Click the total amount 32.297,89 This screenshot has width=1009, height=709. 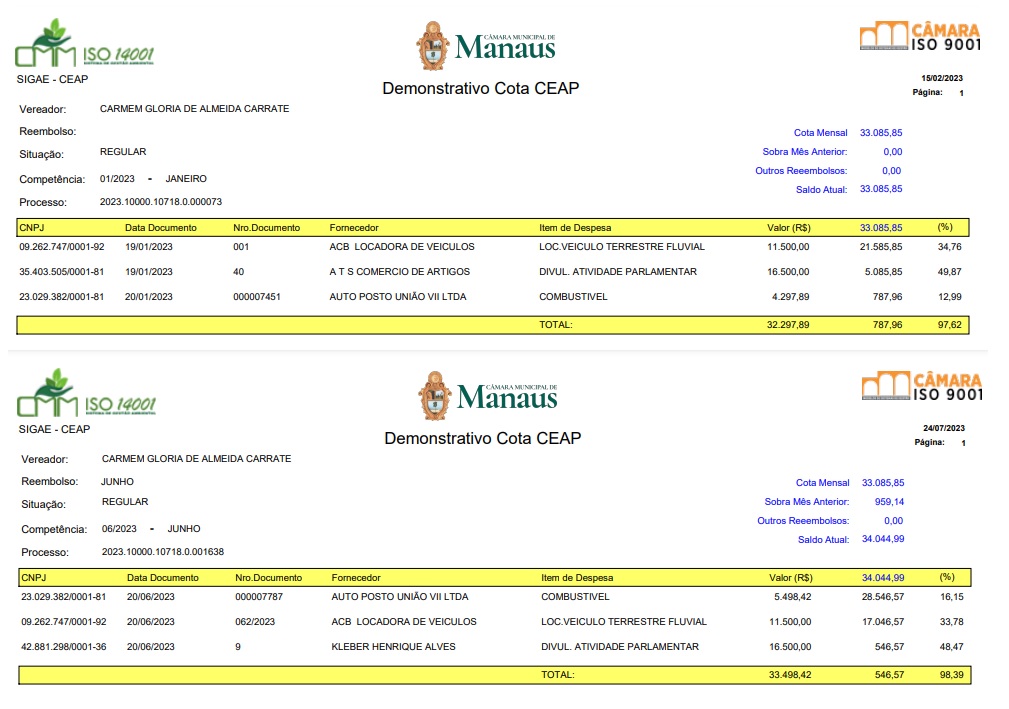point(788,325)
